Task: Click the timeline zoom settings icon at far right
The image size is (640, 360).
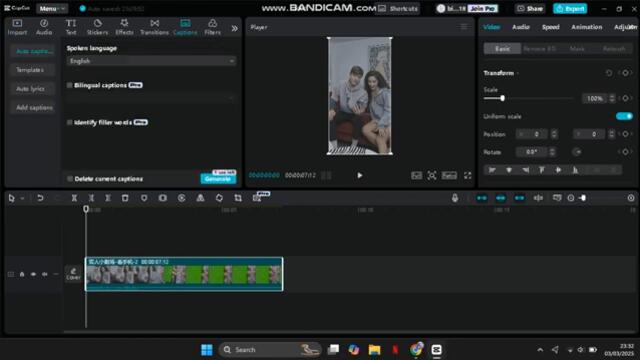Action: coord(631,198)
